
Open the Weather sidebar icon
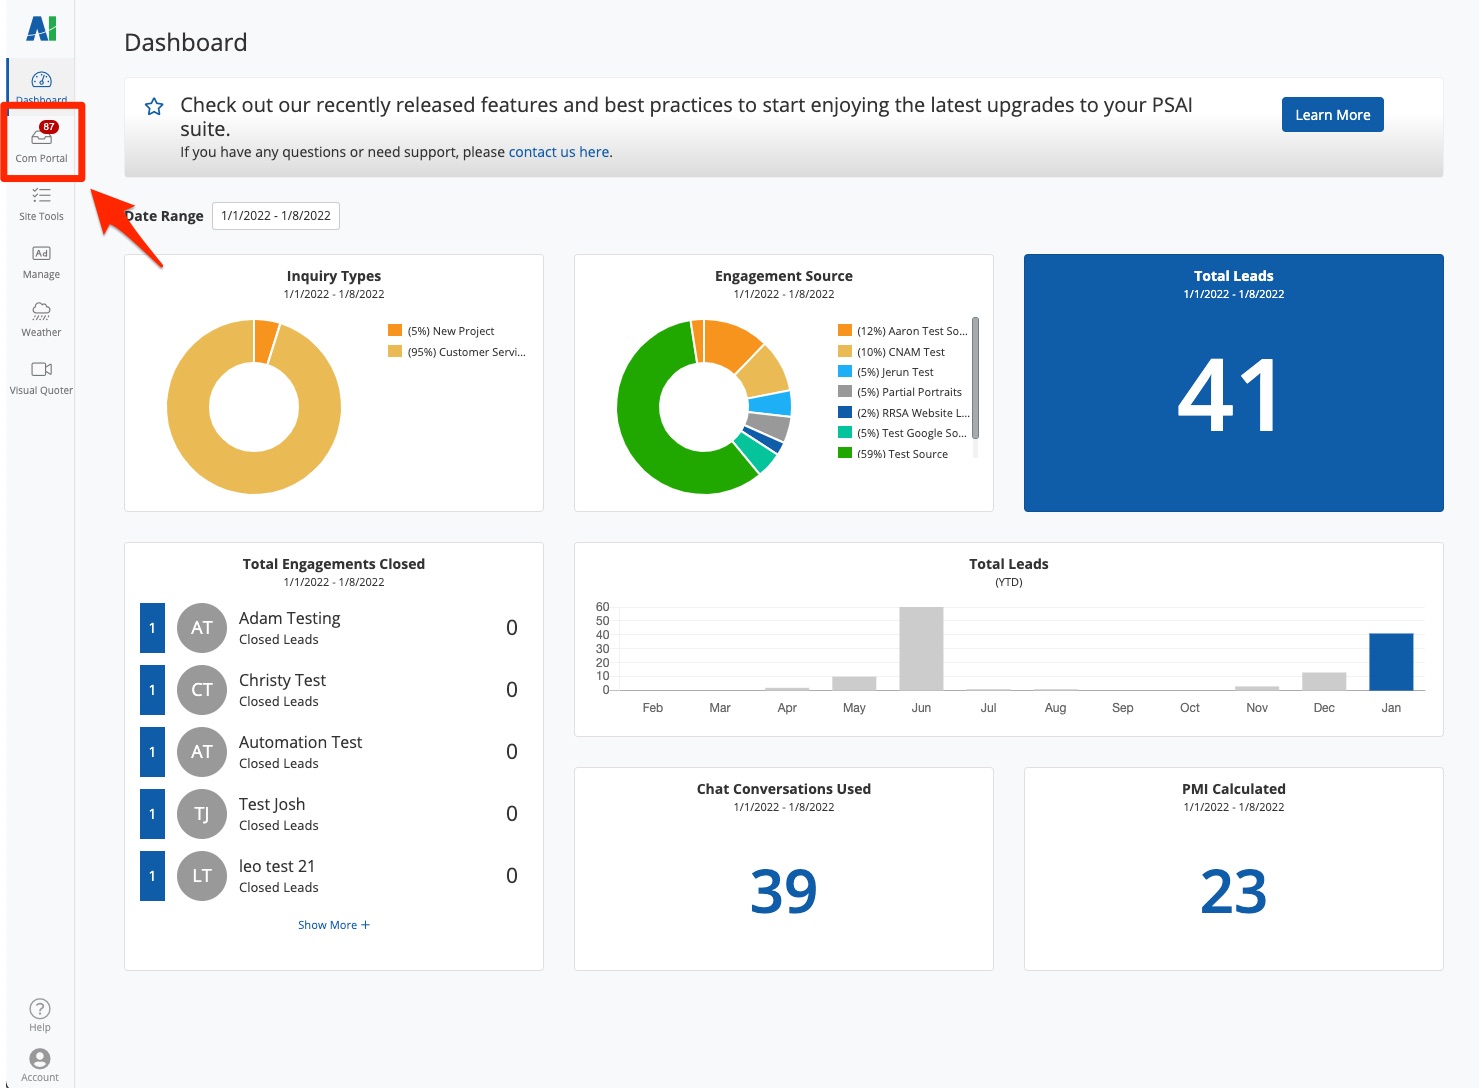[41, 312]
